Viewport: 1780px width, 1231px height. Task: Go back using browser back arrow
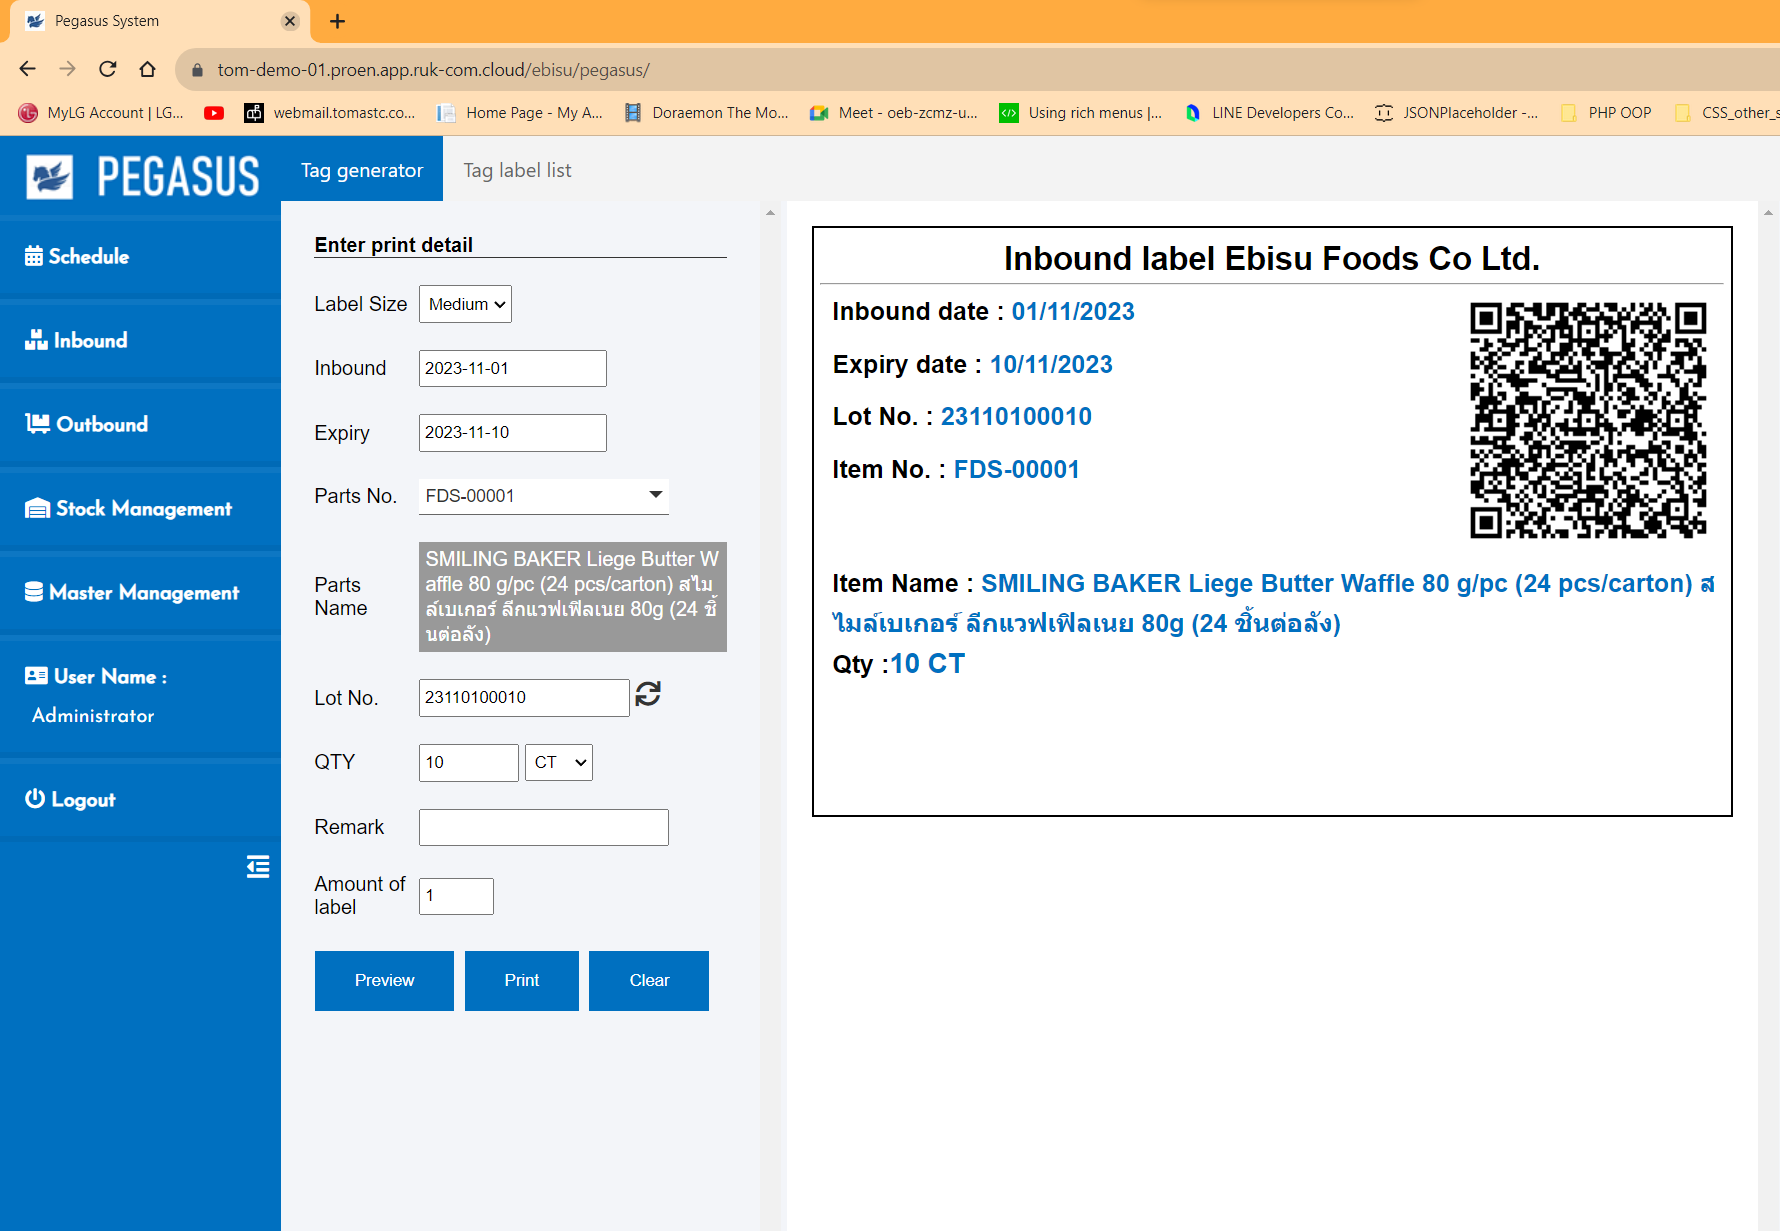click(28, 69)
